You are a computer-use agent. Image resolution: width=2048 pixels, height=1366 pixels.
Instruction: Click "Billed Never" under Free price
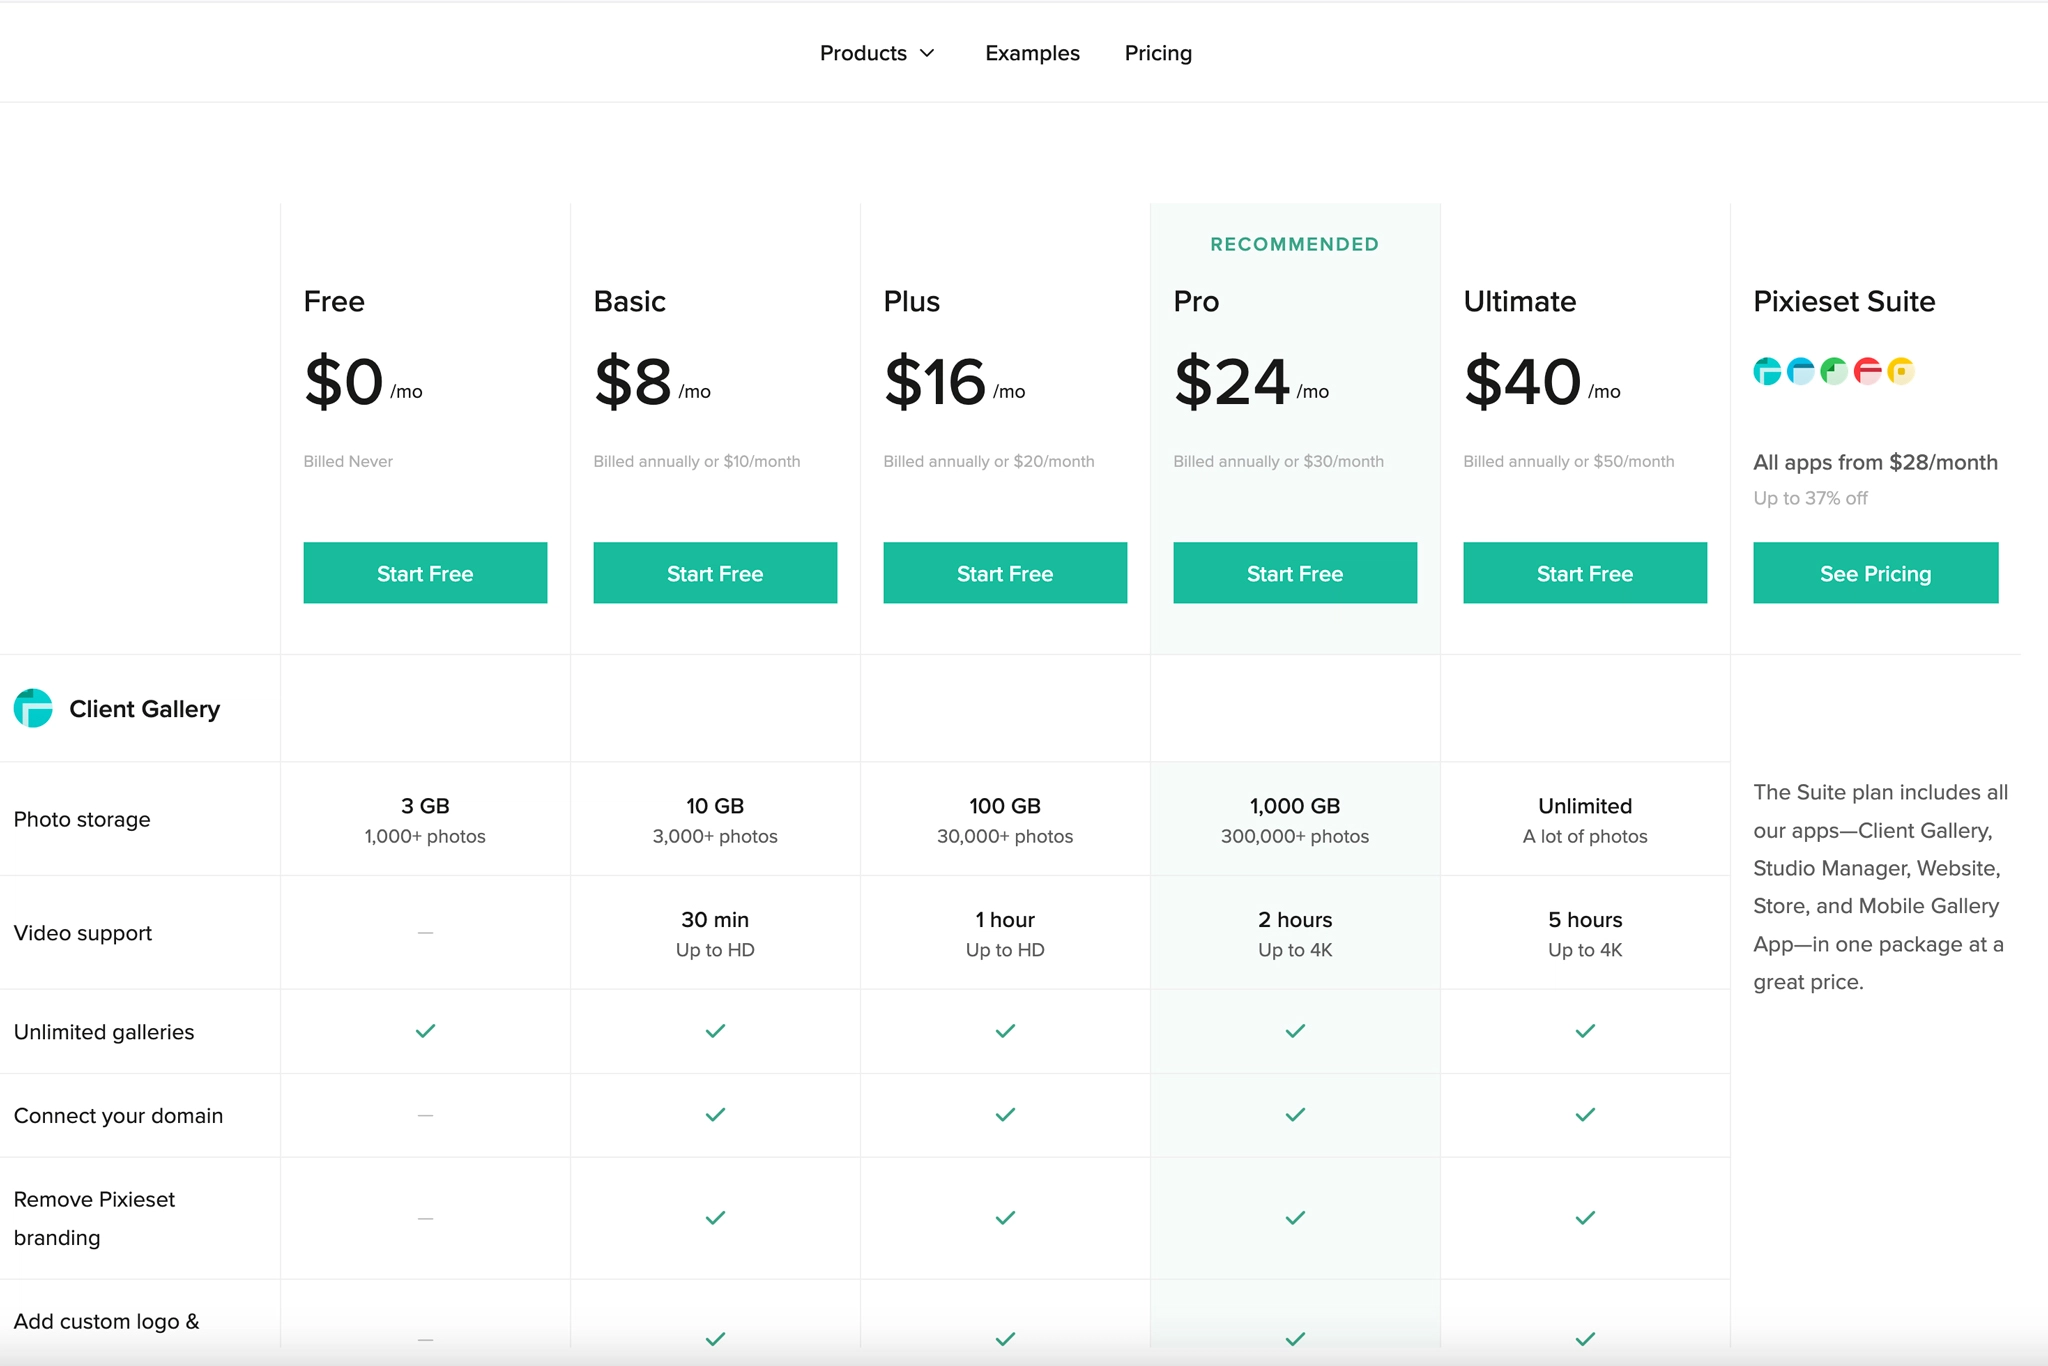click(x=348, y=461)
